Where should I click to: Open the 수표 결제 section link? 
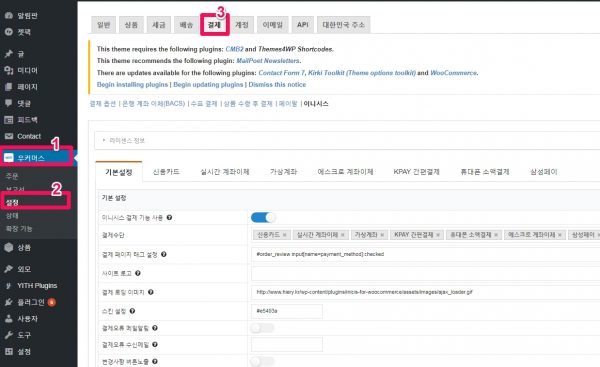point(204,104)
